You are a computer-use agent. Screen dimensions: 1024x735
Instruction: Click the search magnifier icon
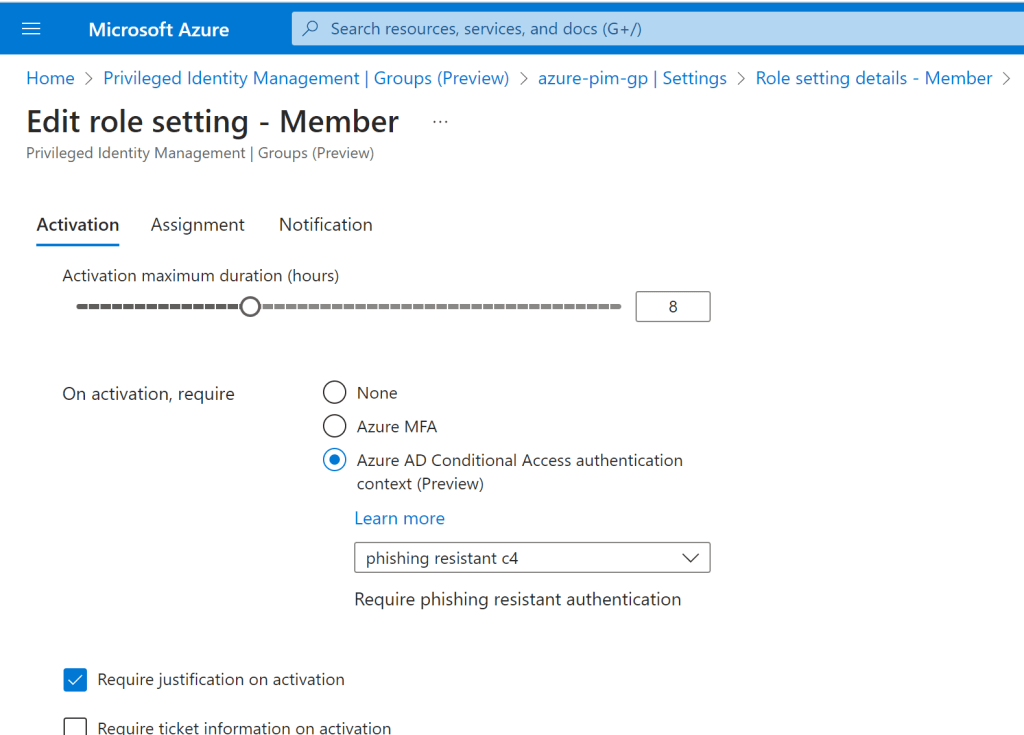(311, 29)
